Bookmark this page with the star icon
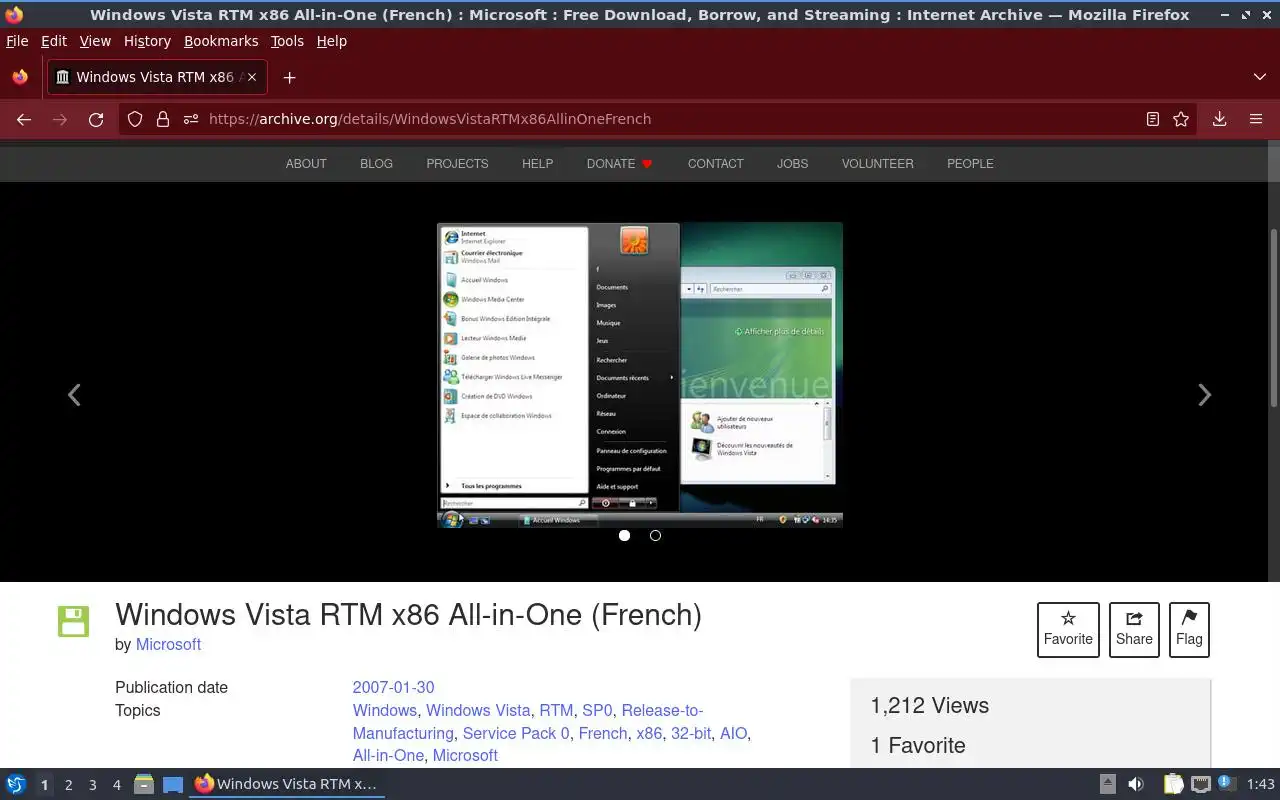Viewport: 1280px width, 800px height. [1181, 119]
